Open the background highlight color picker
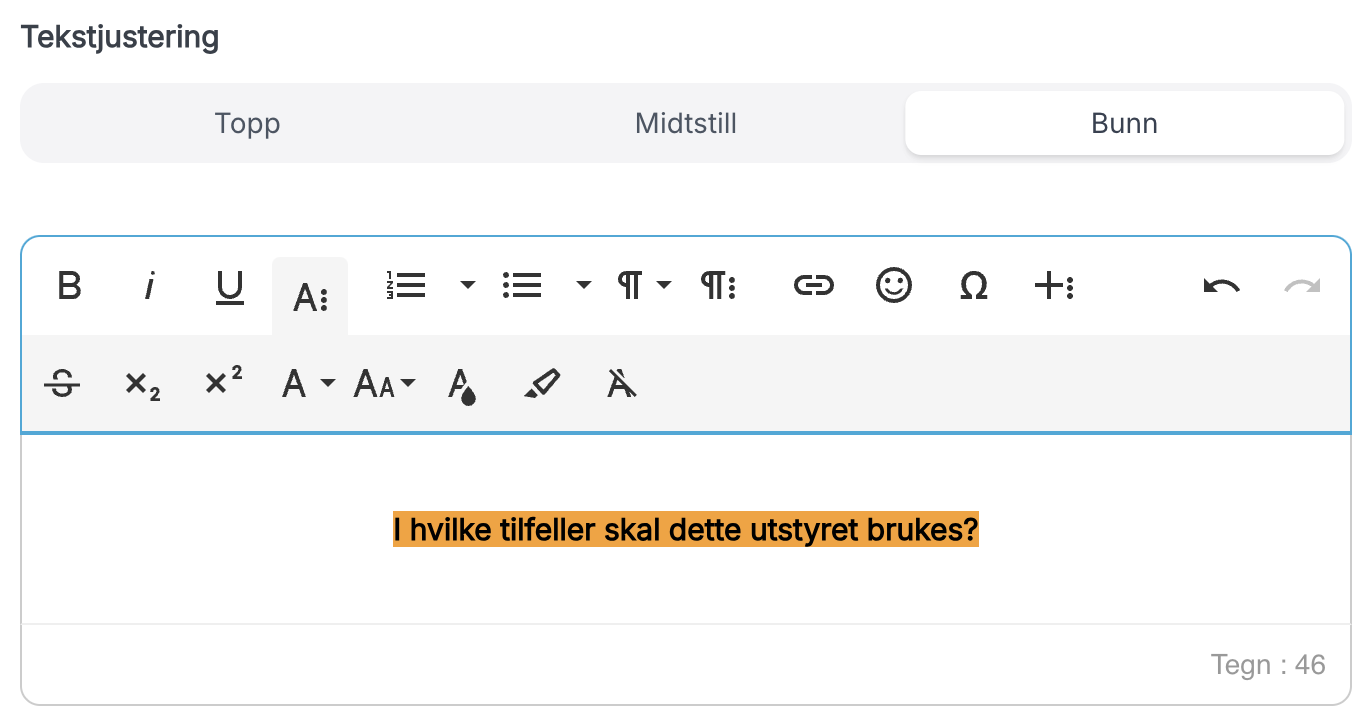Image resolution: width=1364 pixels, height=720 pixels. [542, 383]
